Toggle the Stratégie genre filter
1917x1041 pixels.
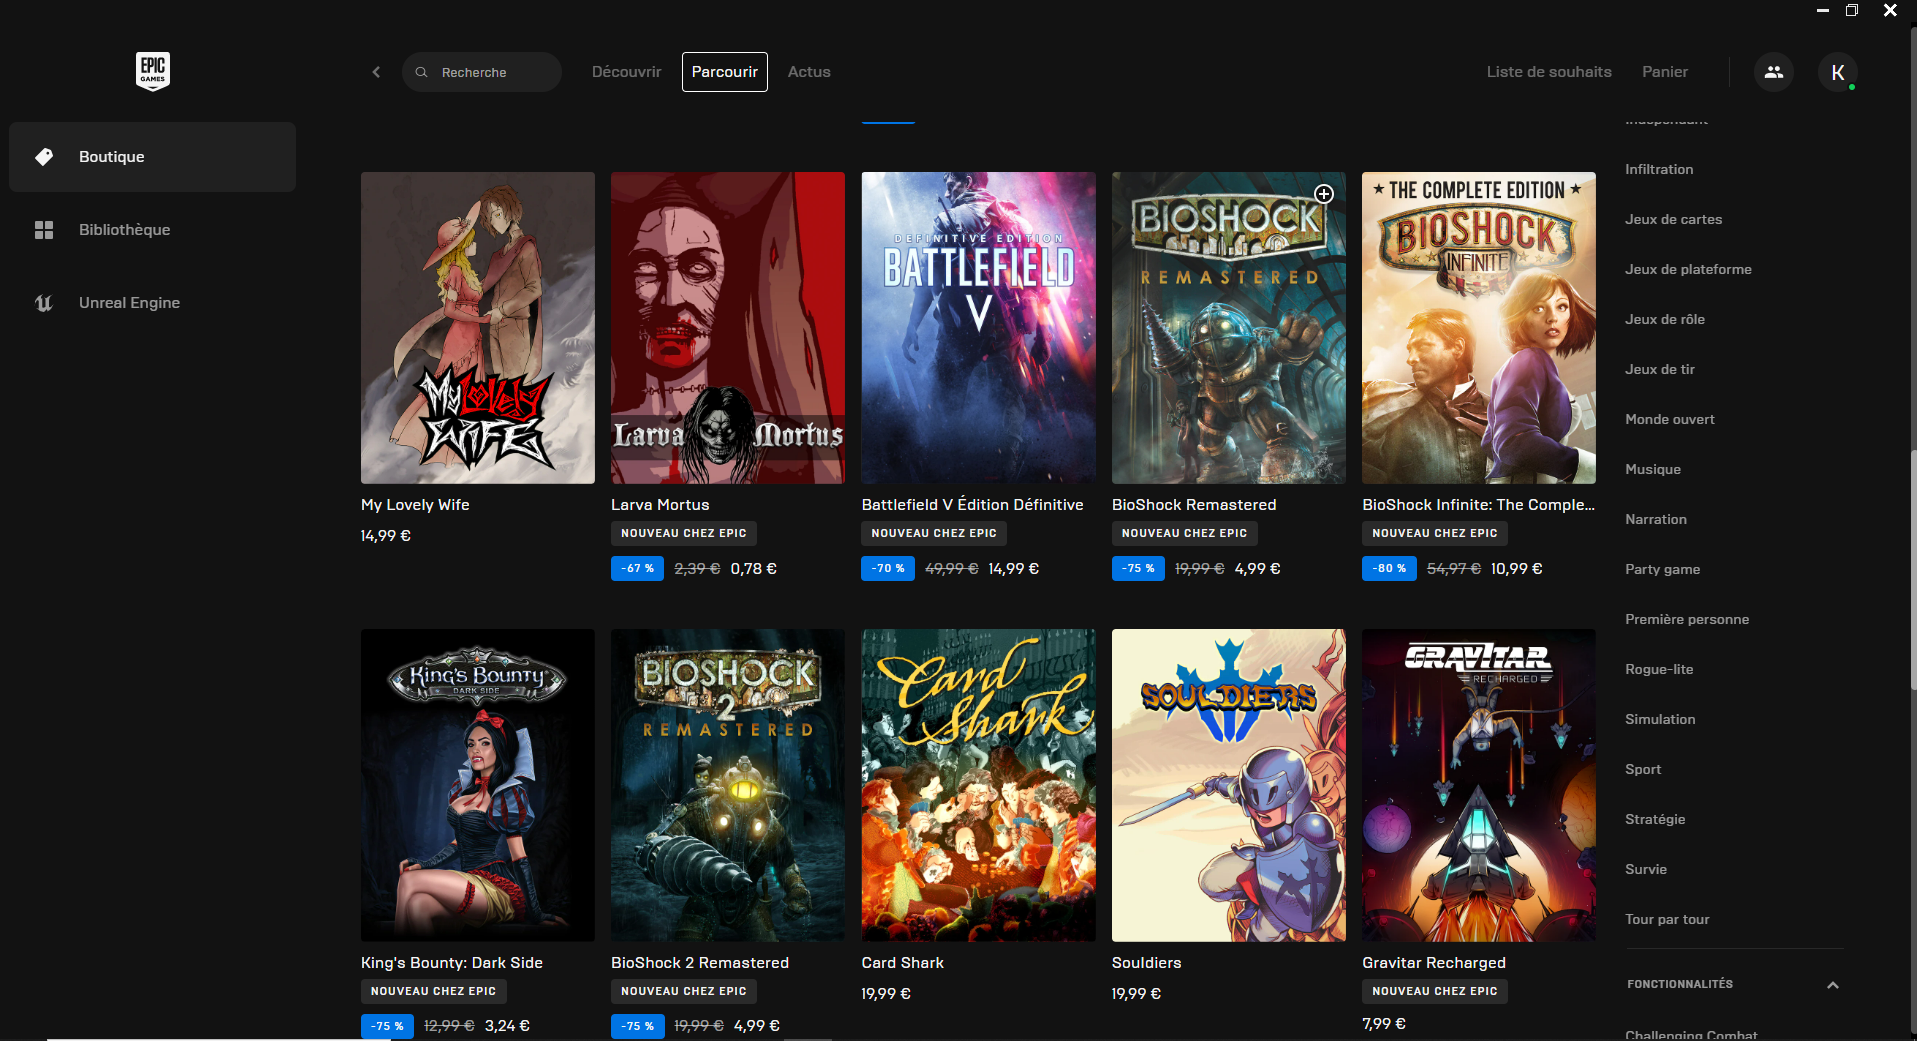(1655, 818)
